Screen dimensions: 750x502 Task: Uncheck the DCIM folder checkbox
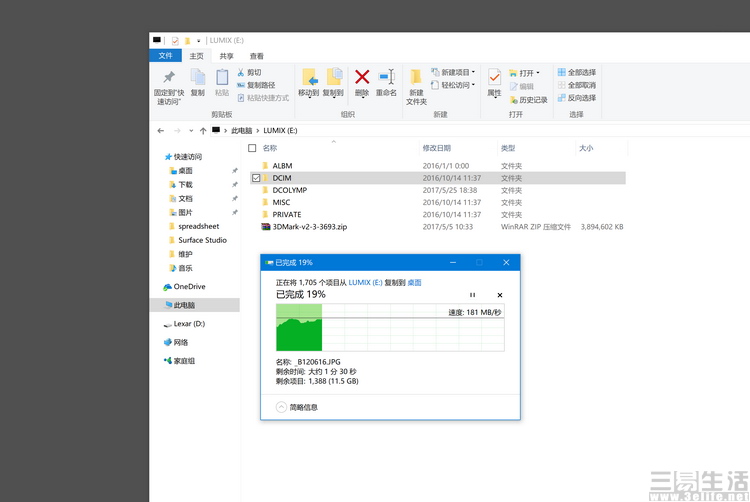point(256,178)
